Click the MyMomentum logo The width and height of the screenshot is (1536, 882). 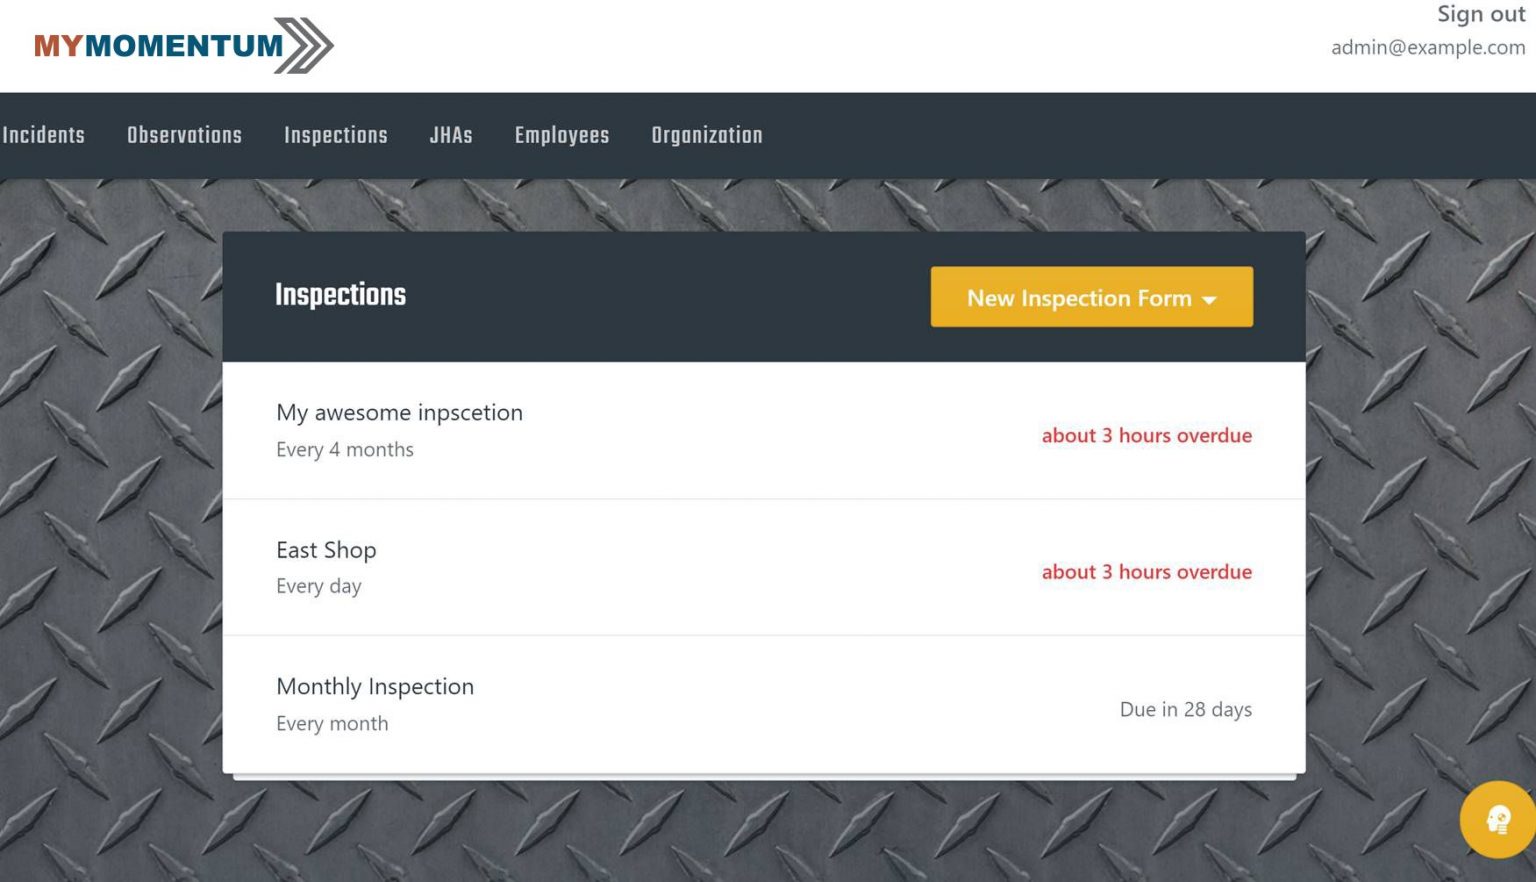183,45
